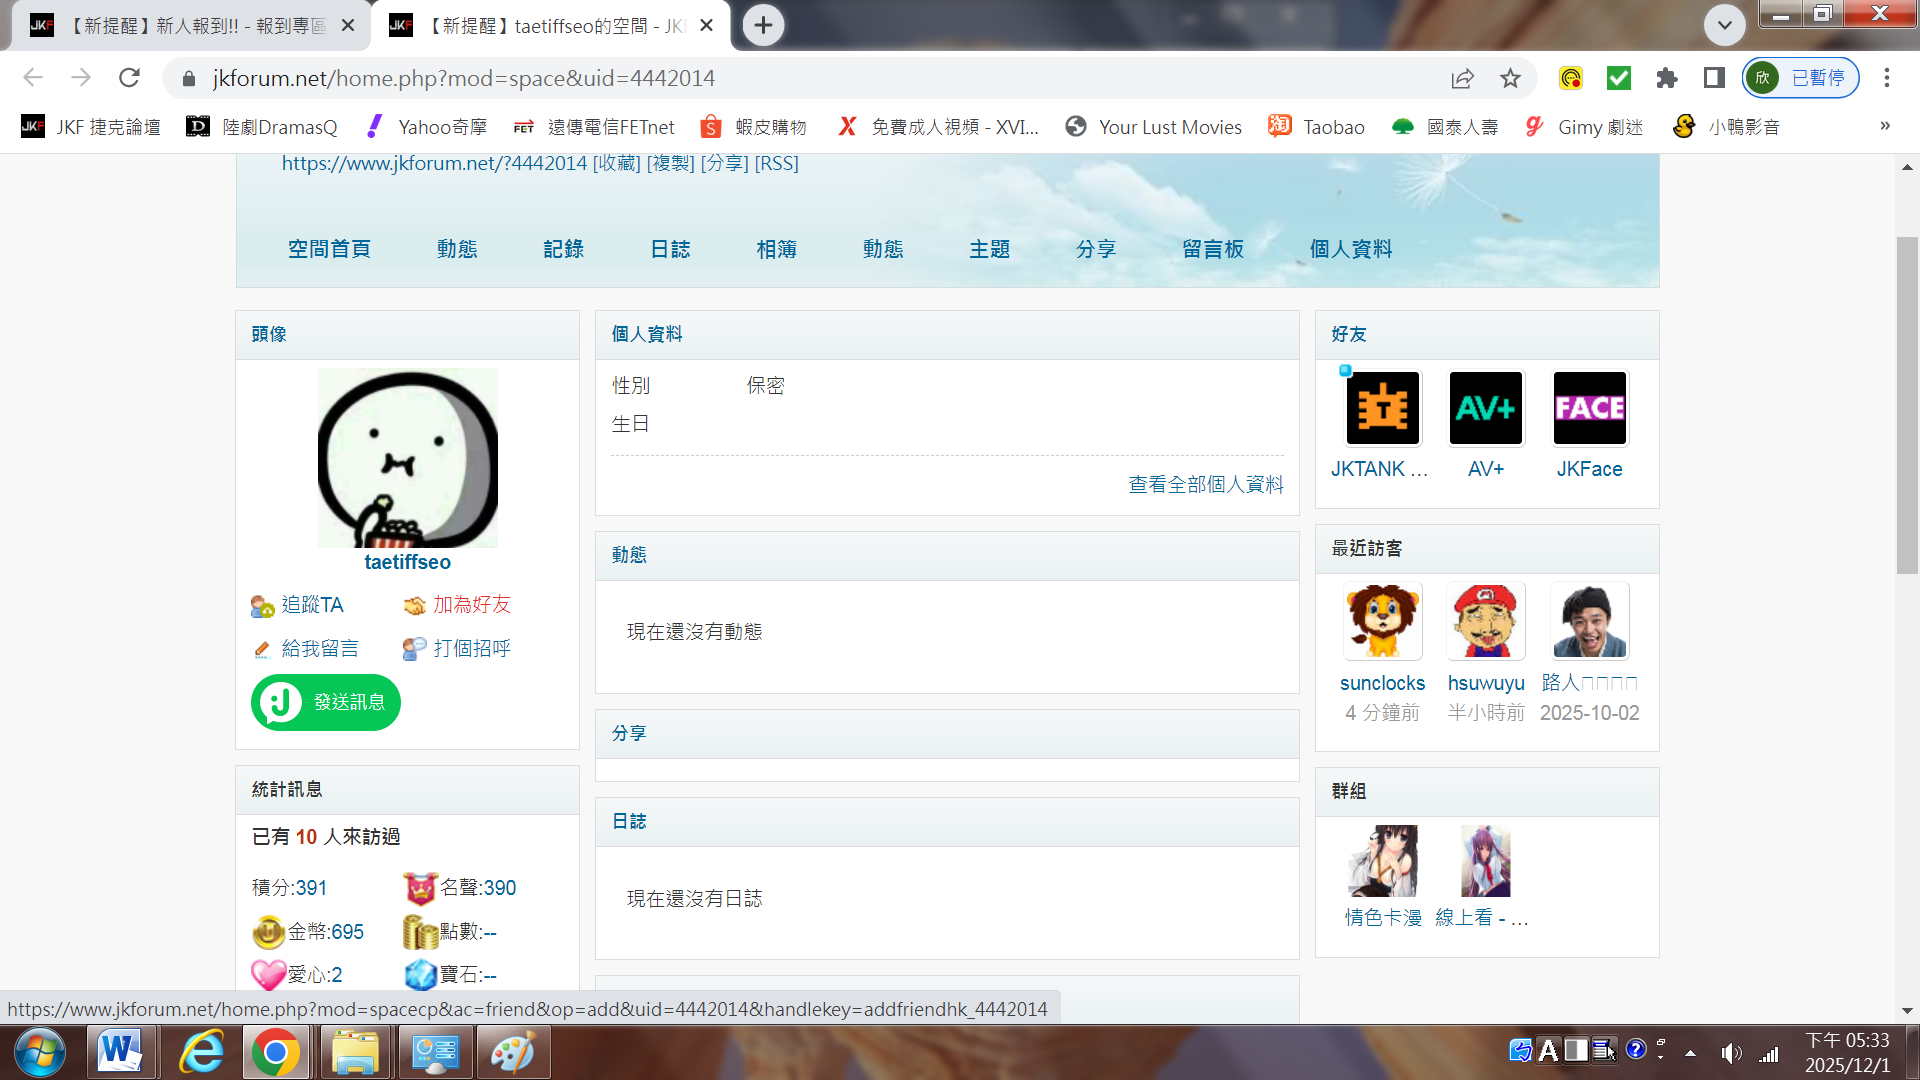1920x1080 pixels.
Task: Open the 相簿 navigation tab
Action: [776, 249]
